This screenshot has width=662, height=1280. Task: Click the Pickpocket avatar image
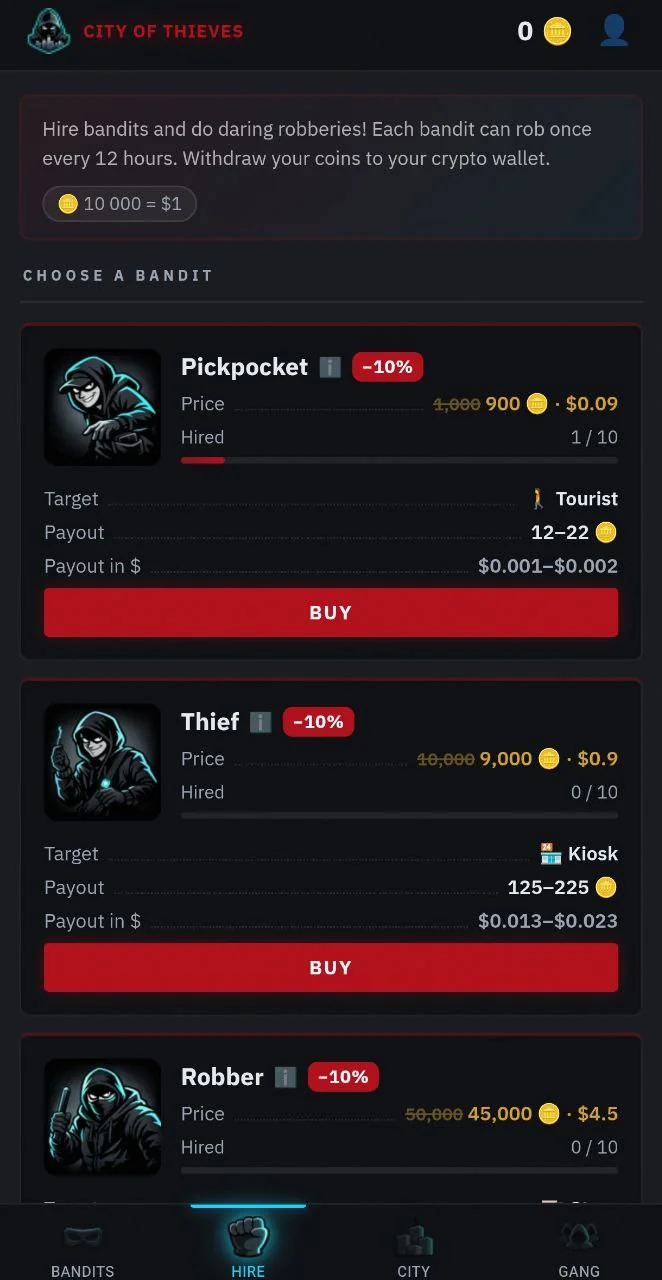pos(102,407)
